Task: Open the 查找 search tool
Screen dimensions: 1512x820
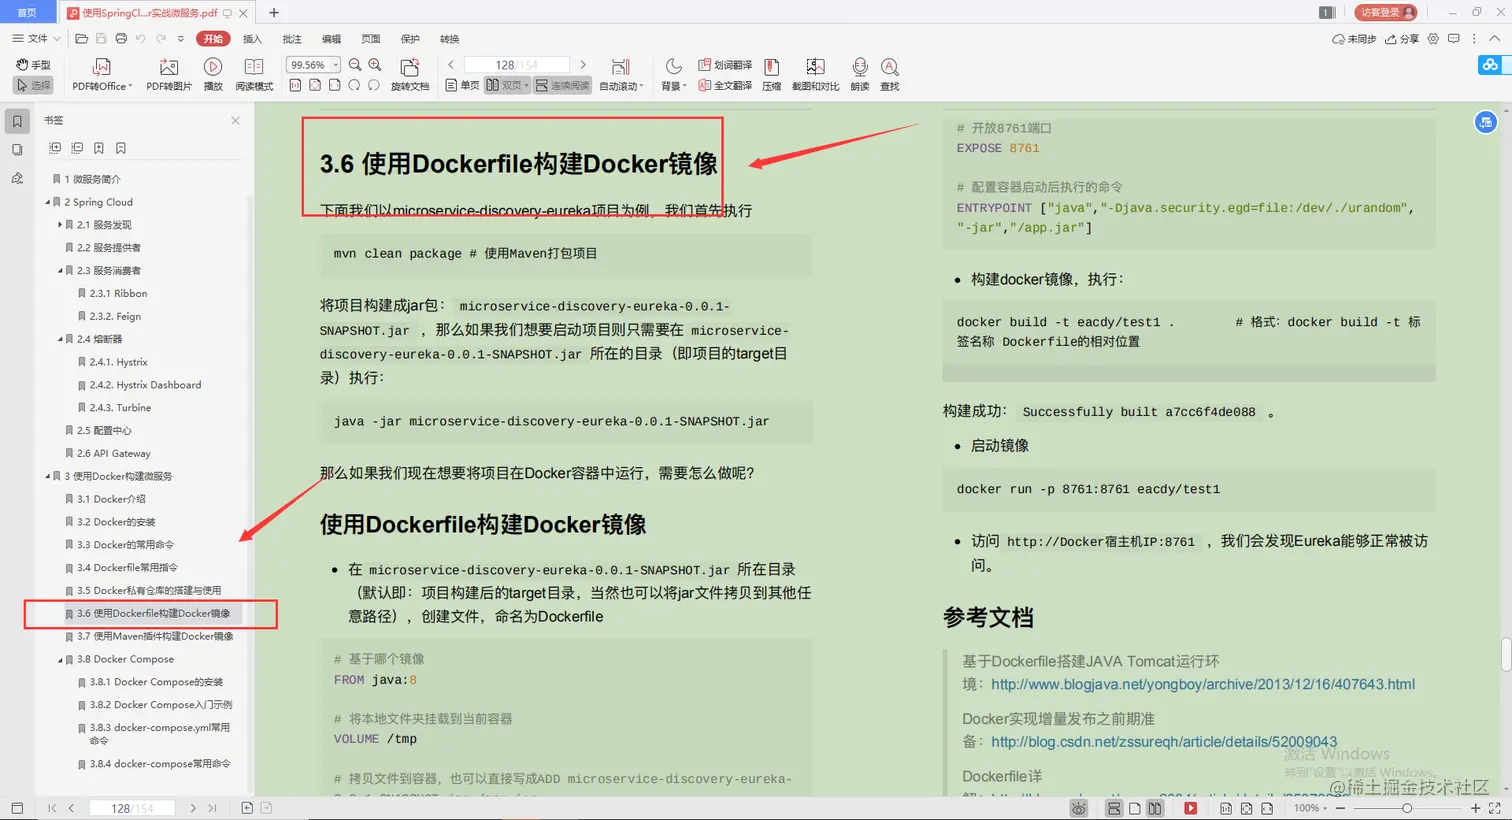Action: coord(888,70)
